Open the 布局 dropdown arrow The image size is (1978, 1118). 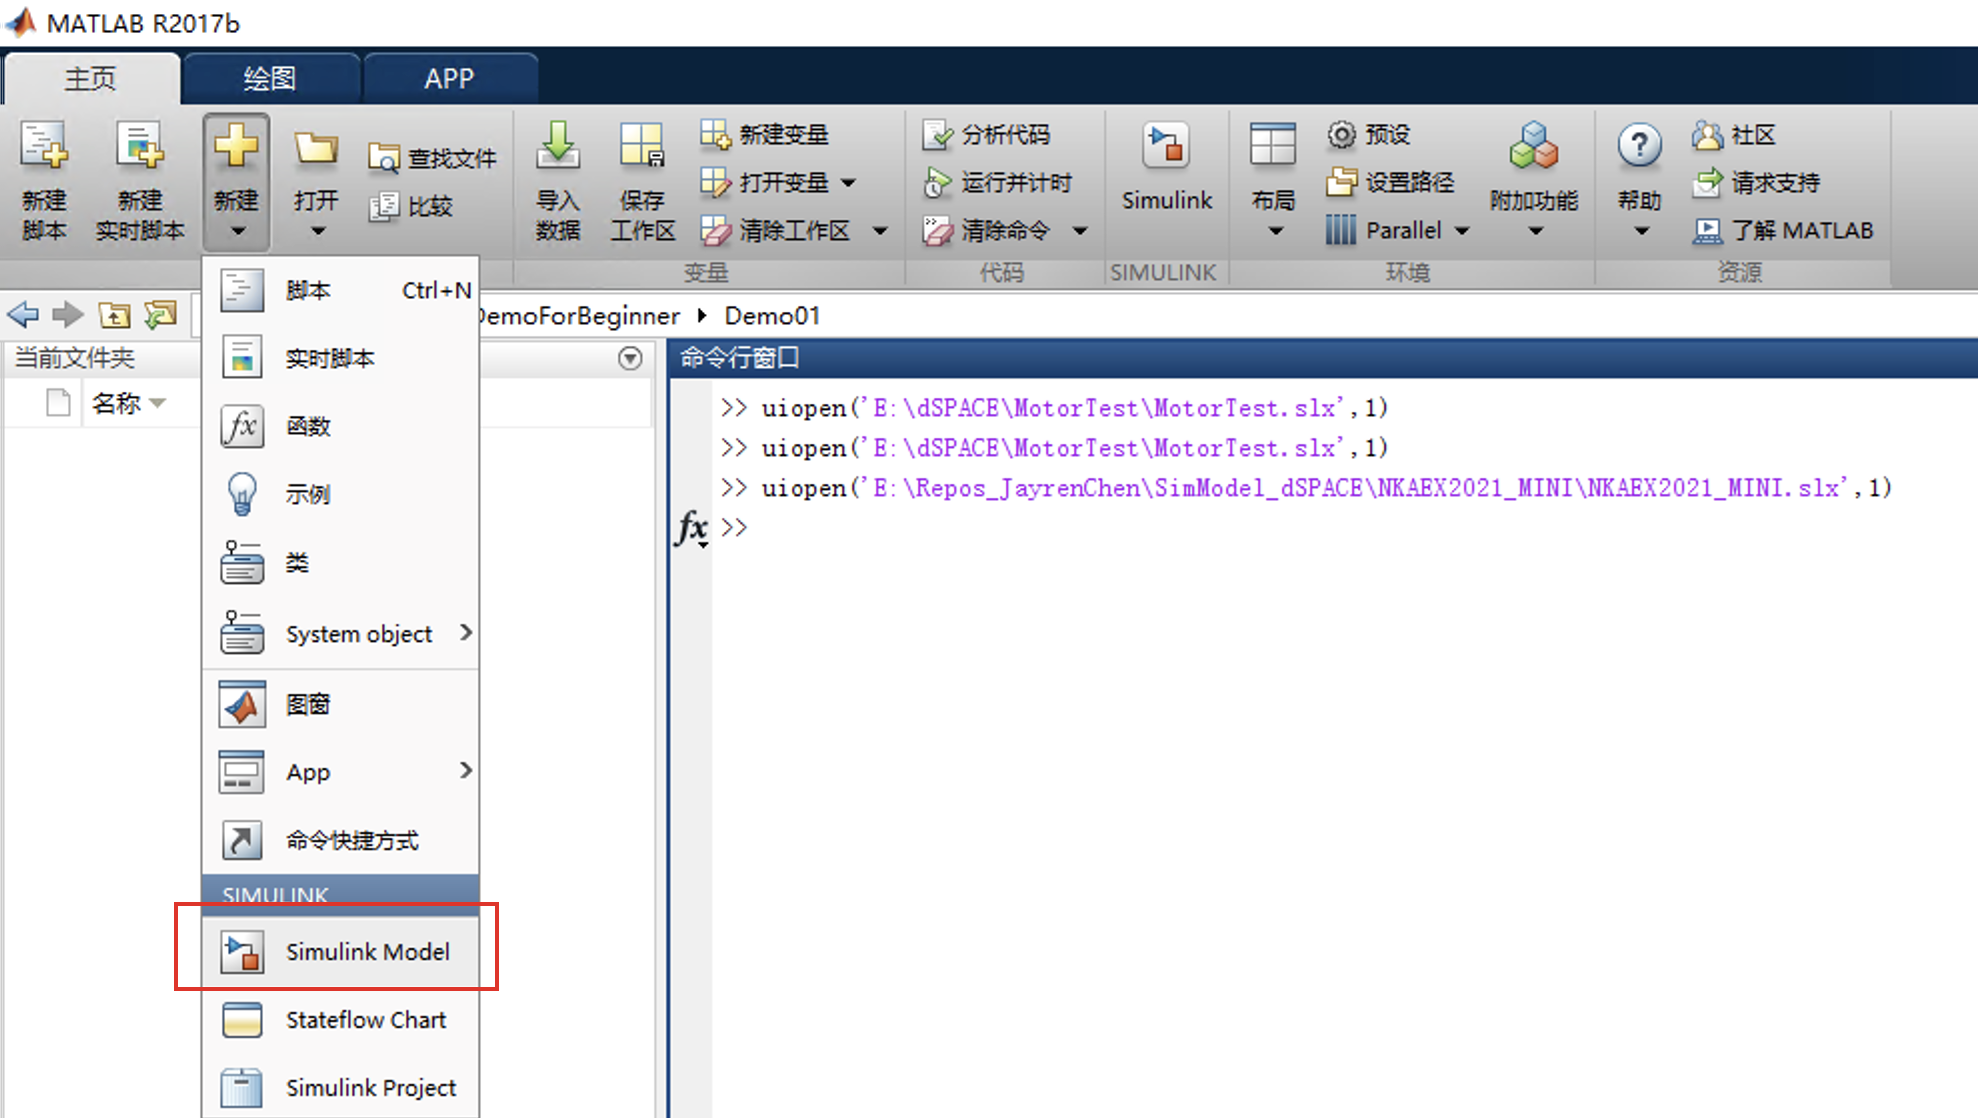coord(1275,231)
